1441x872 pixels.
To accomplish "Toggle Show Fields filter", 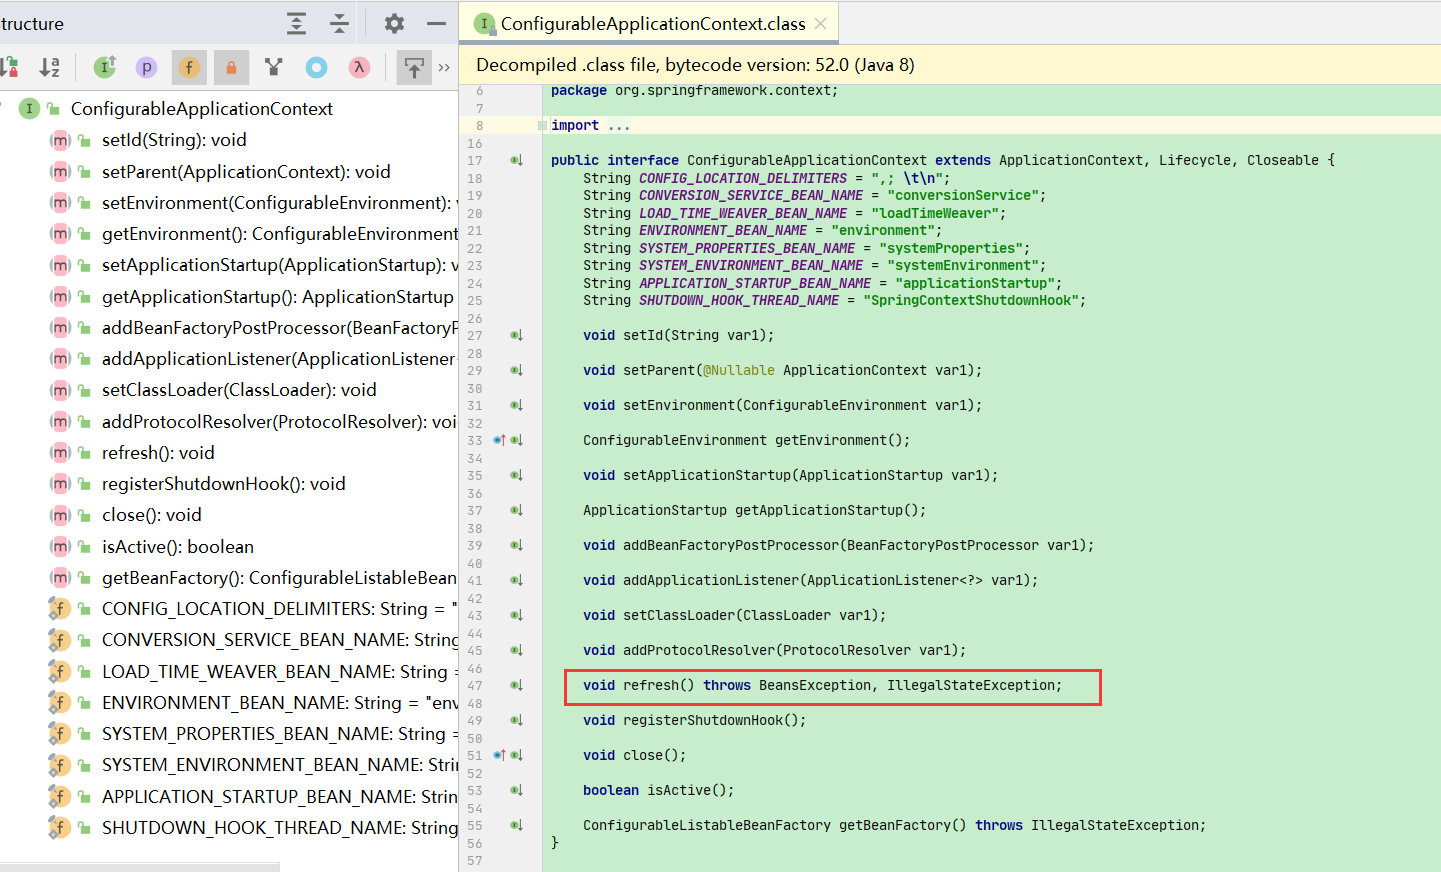I will (189, 67).
